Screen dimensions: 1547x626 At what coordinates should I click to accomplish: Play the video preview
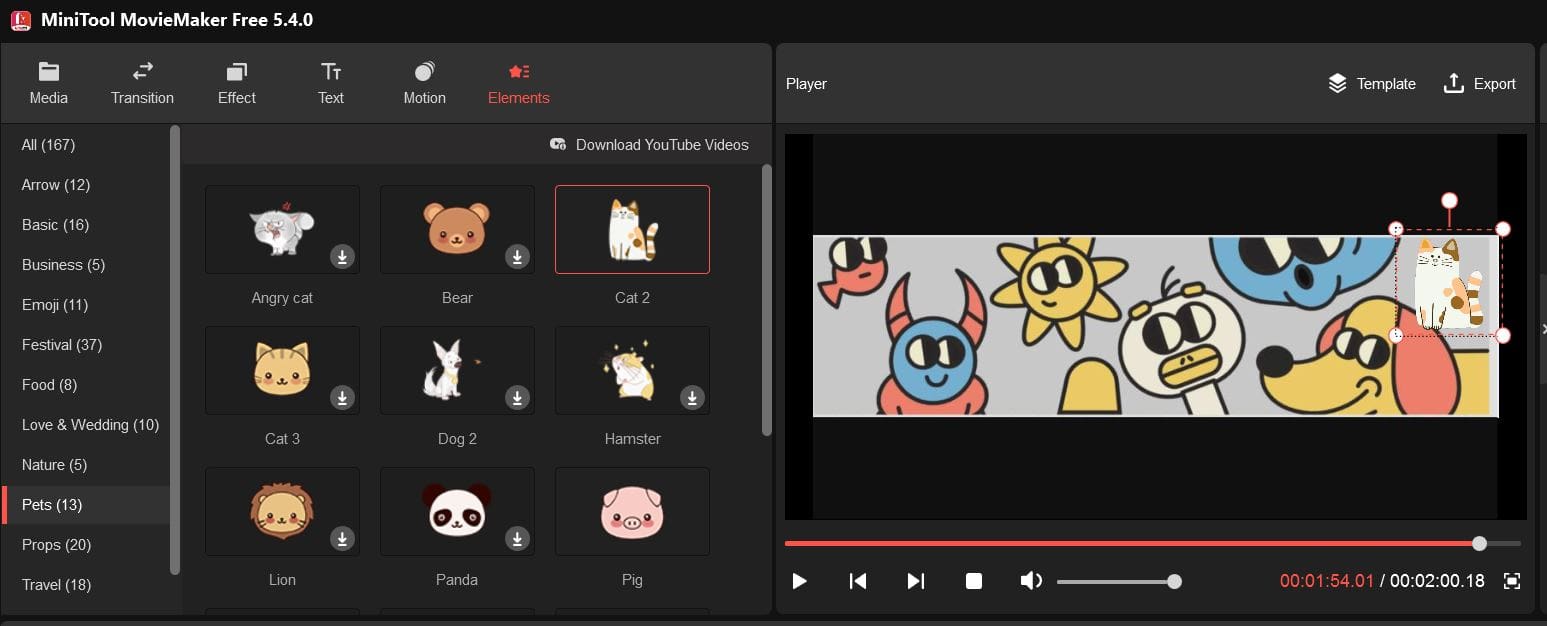[x=799, y=581]
